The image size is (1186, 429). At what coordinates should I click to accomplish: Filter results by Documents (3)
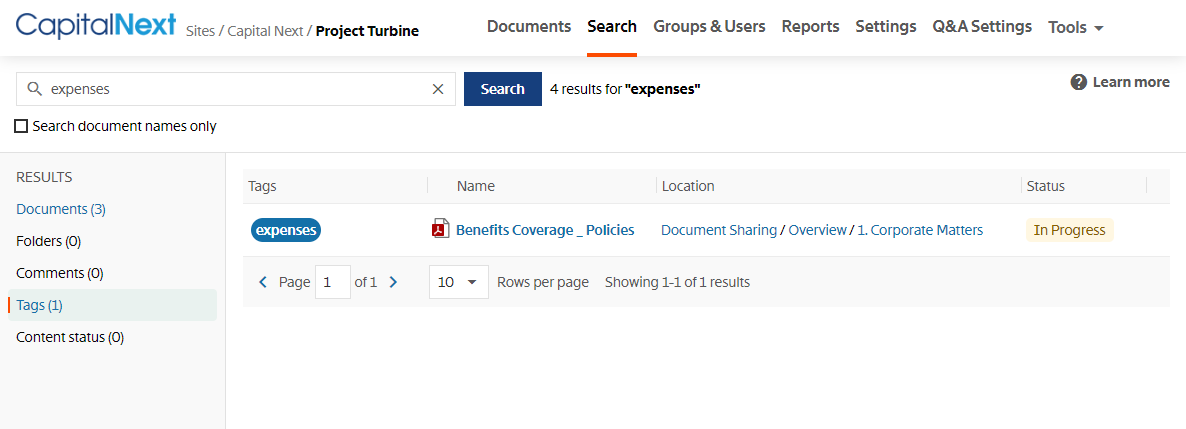(x=61, y=209)
